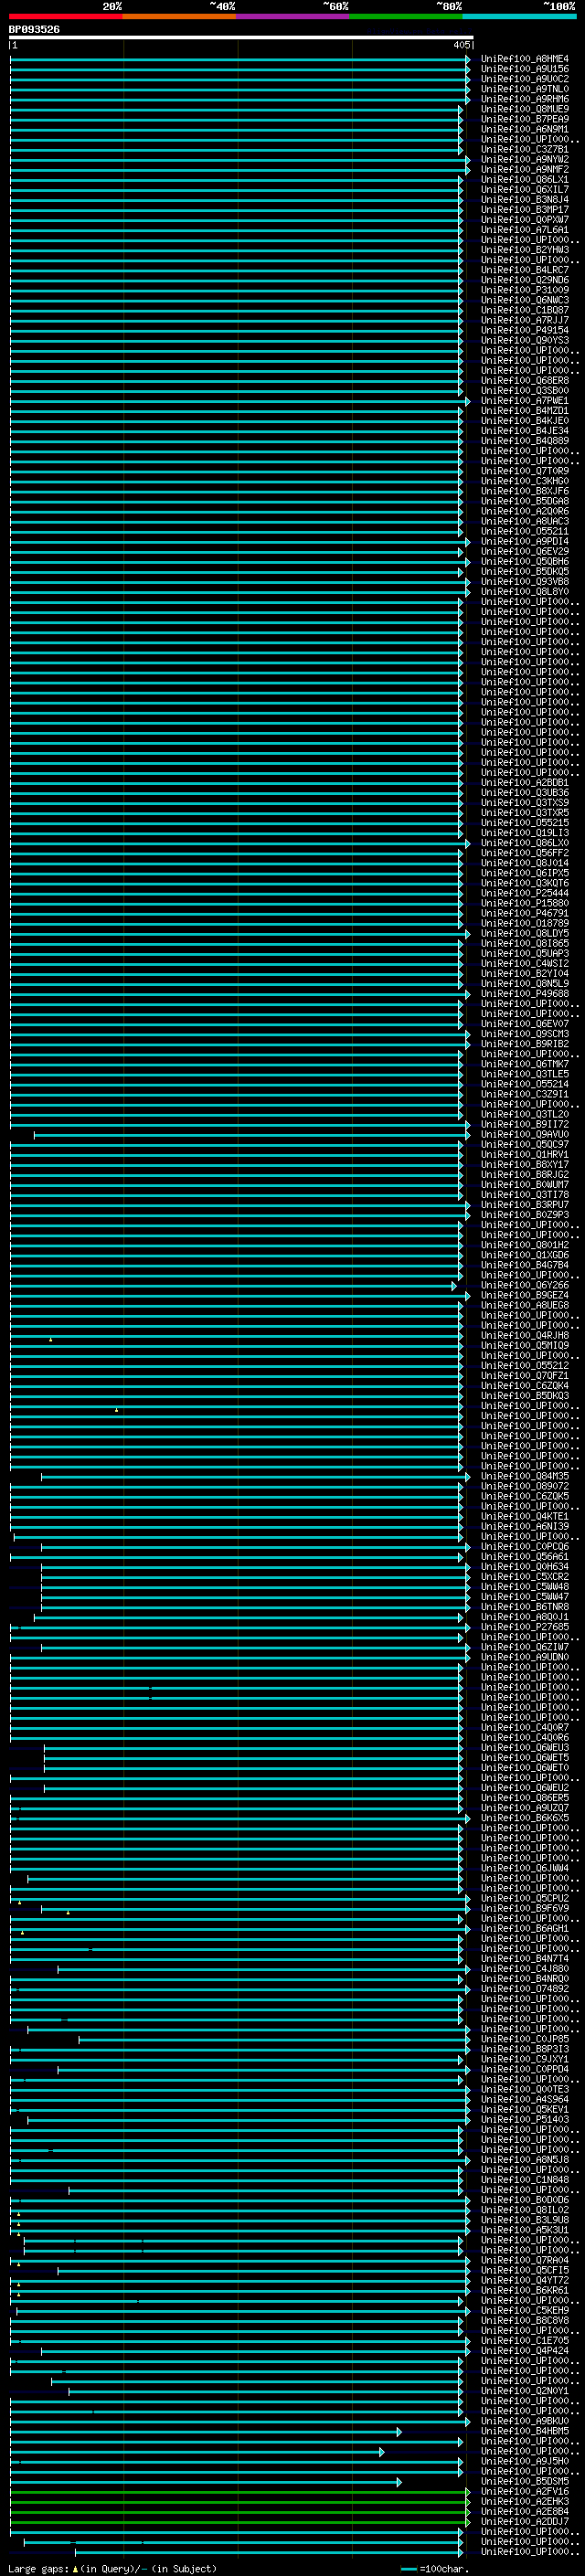
Task: Select hit label UniRef100_B6K6X5
Action: (x=524, y=1818)
